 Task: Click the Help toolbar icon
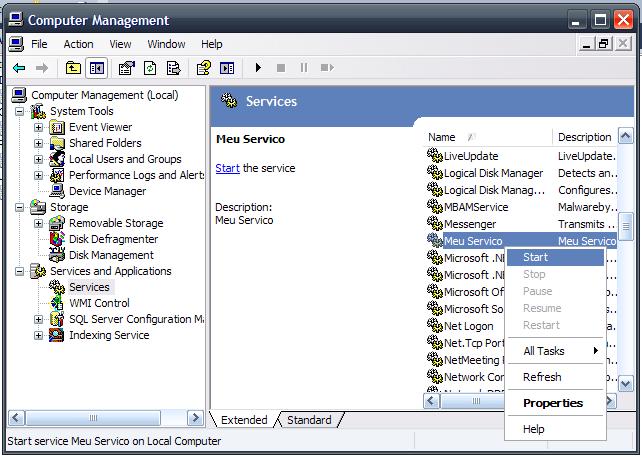(x=203, y=68)
